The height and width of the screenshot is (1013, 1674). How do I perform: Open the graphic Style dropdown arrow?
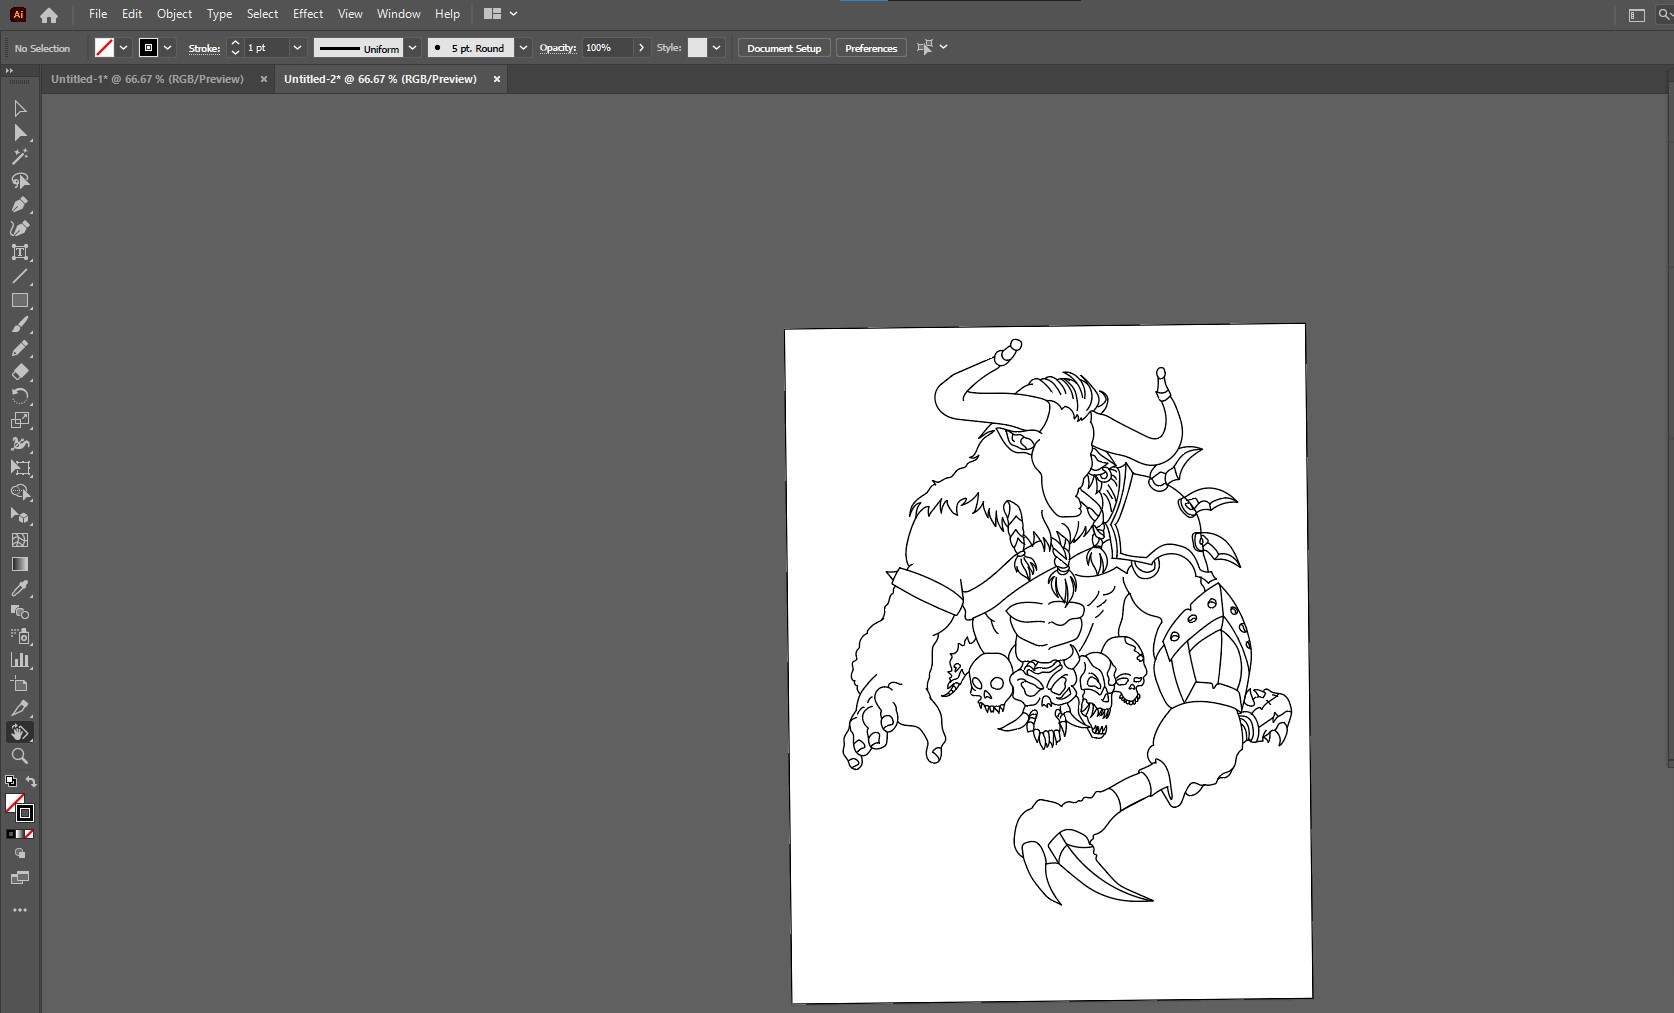716,48
